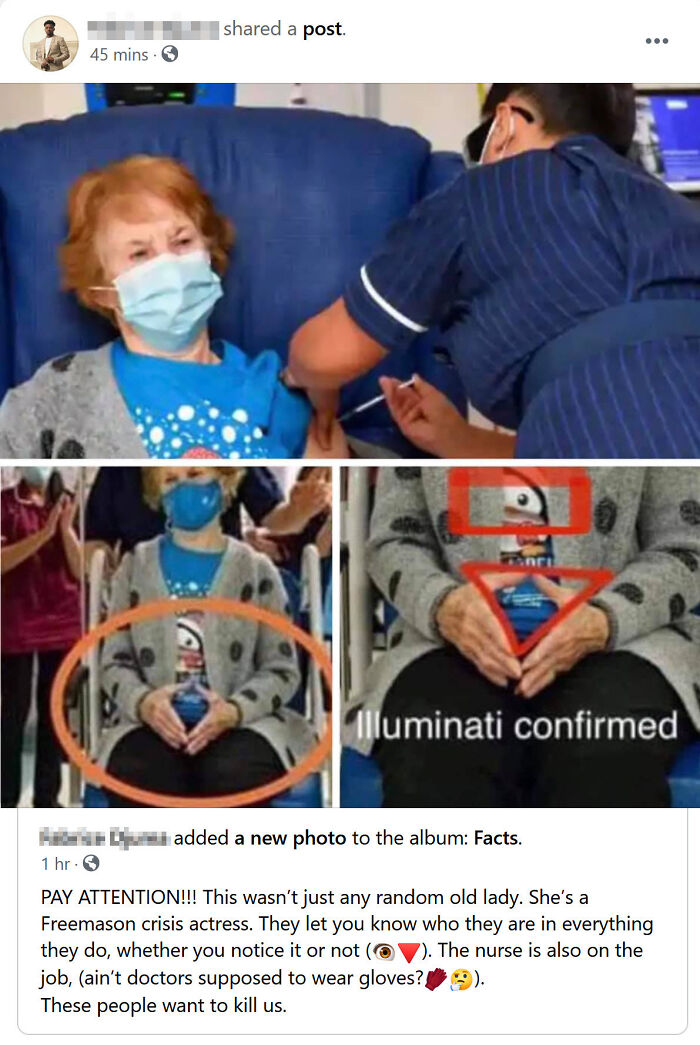Click the '1 hr' original post timestamp
700x1045 pixels.
[55, 864]
